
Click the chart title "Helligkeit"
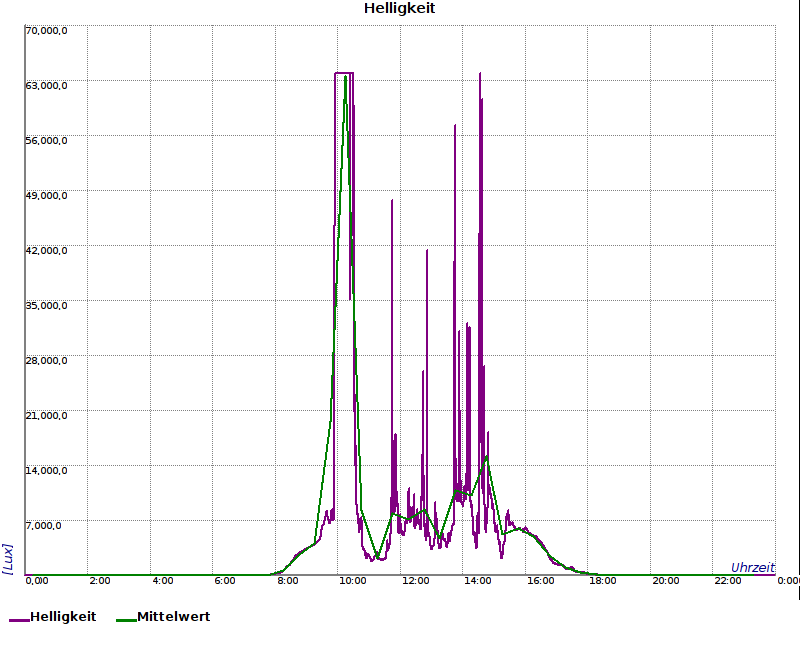click(399, 8)
